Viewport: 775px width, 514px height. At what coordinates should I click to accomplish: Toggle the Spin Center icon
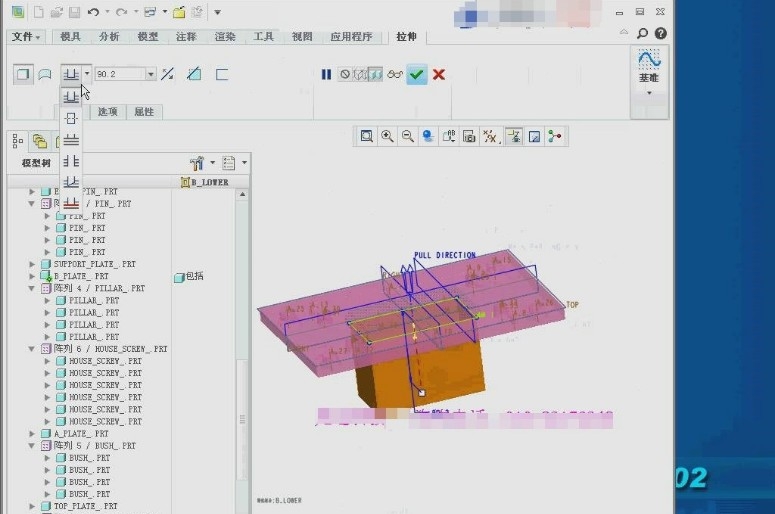click(x=555, y=136)
